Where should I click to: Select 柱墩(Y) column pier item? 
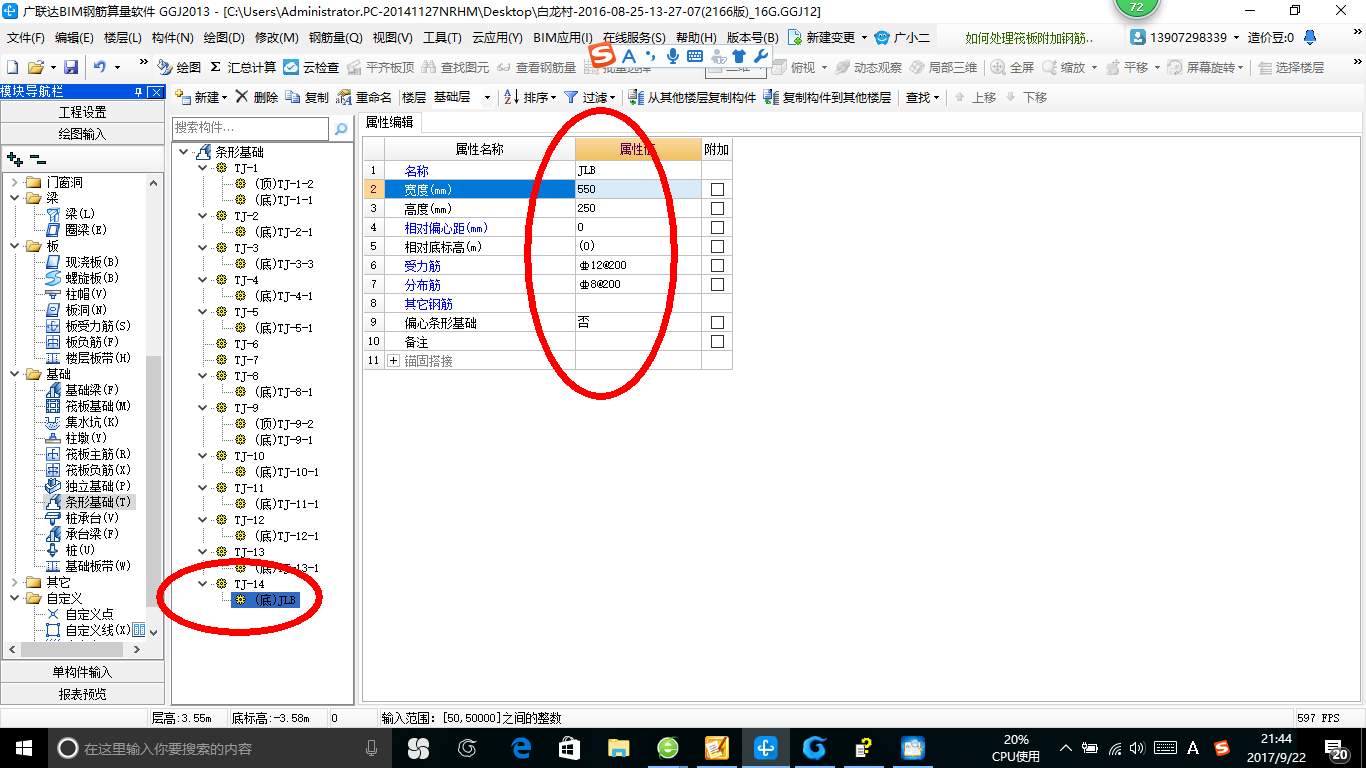[76, 438]
